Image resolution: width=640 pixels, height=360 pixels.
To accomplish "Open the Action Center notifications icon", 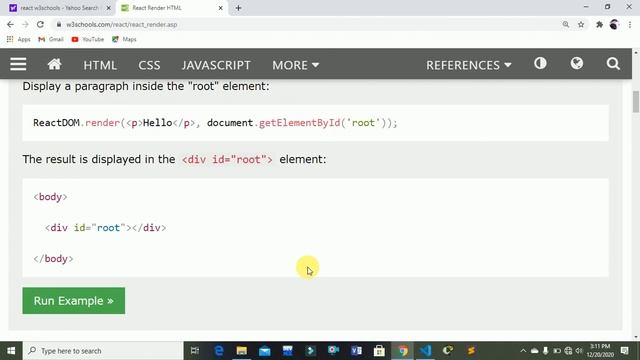I will click(624, 351).
